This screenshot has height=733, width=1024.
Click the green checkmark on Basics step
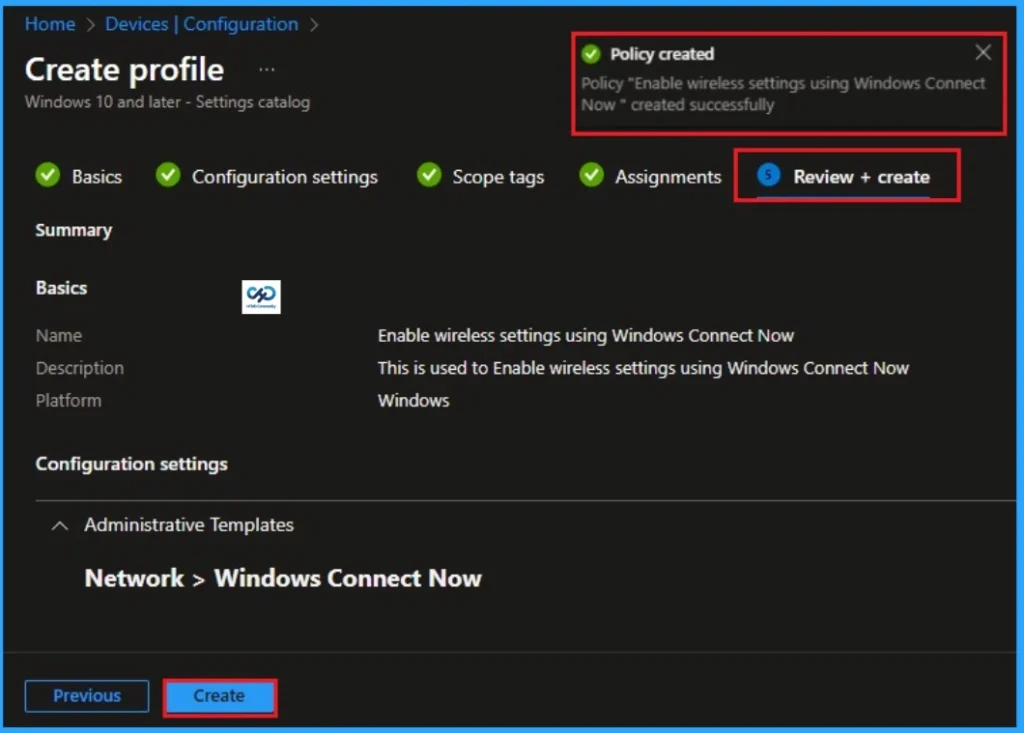point(47,175)
